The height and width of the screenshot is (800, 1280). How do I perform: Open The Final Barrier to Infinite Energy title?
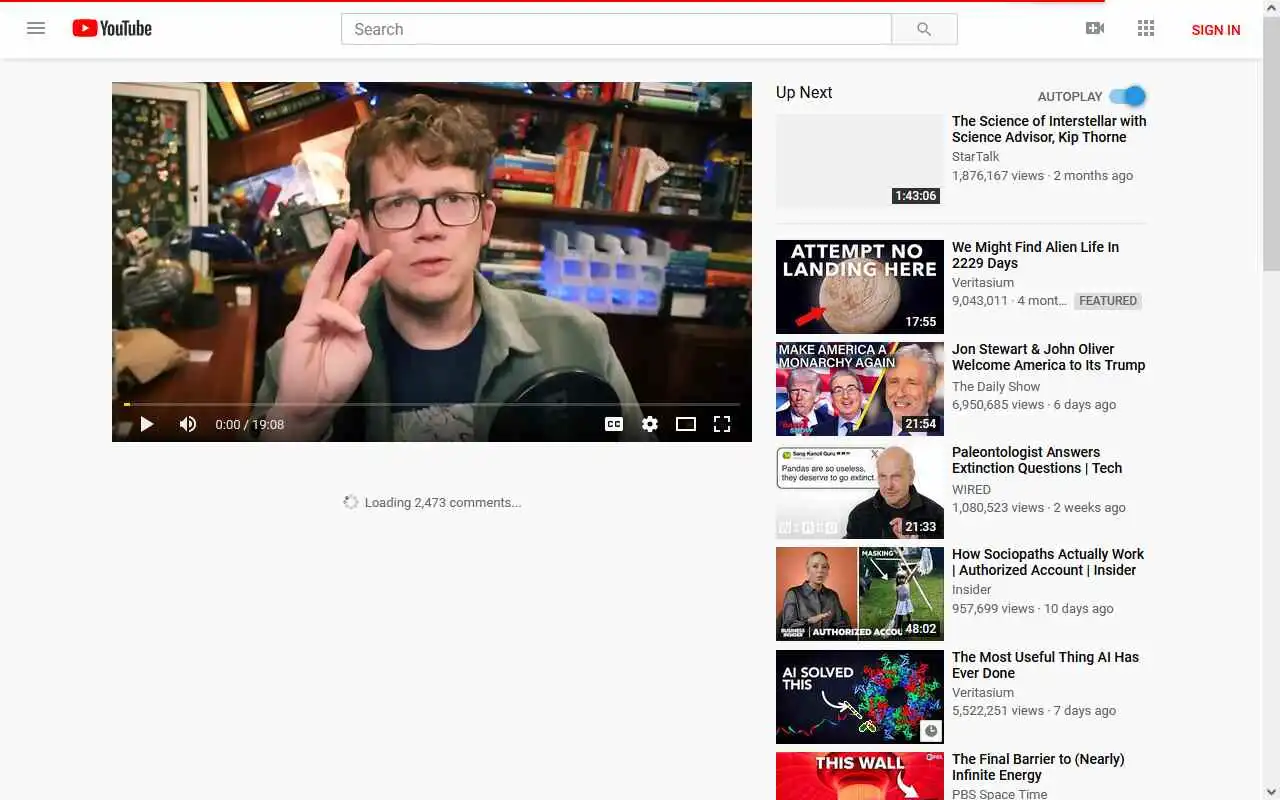(x=1038, y=767)
